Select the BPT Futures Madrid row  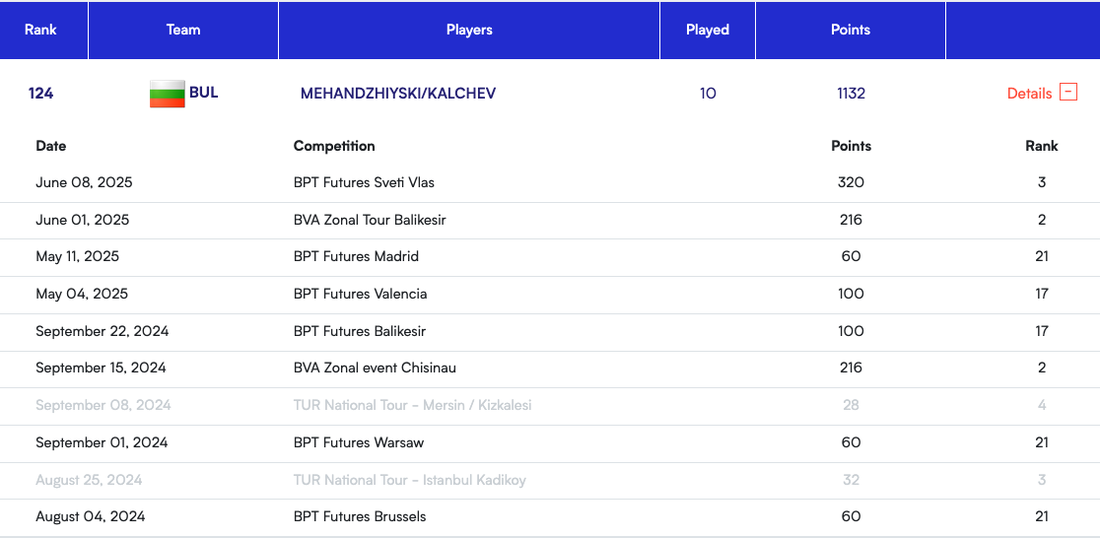click(x=356, y=257)
